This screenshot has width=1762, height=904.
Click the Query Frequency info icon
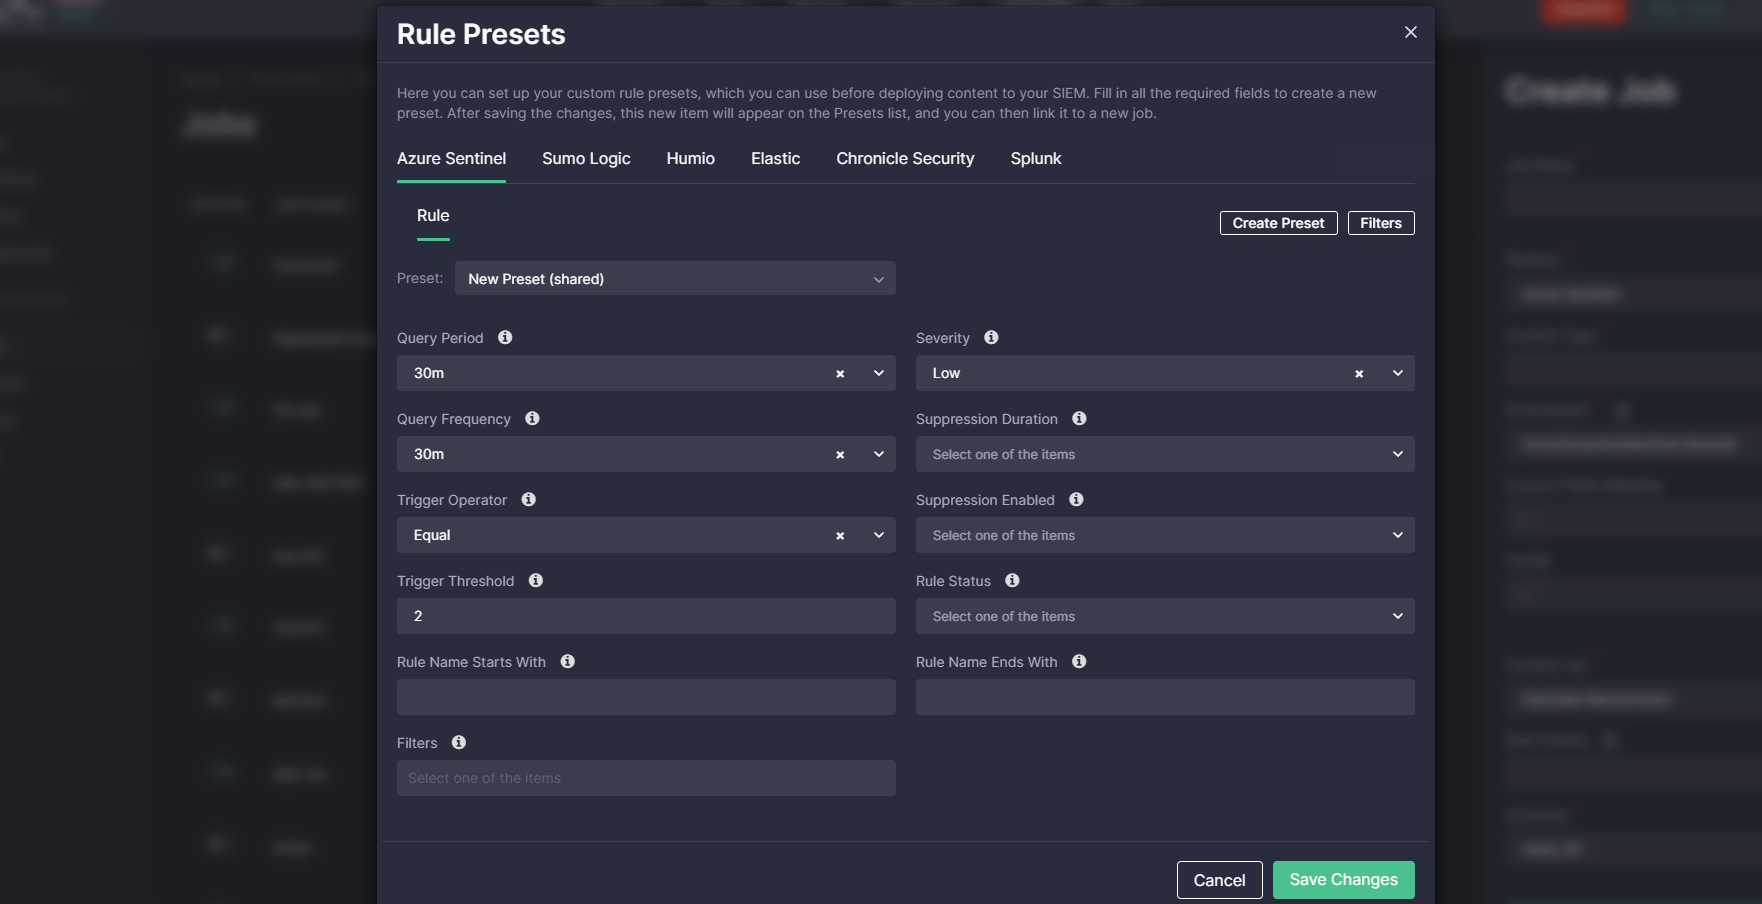[532, 419]
